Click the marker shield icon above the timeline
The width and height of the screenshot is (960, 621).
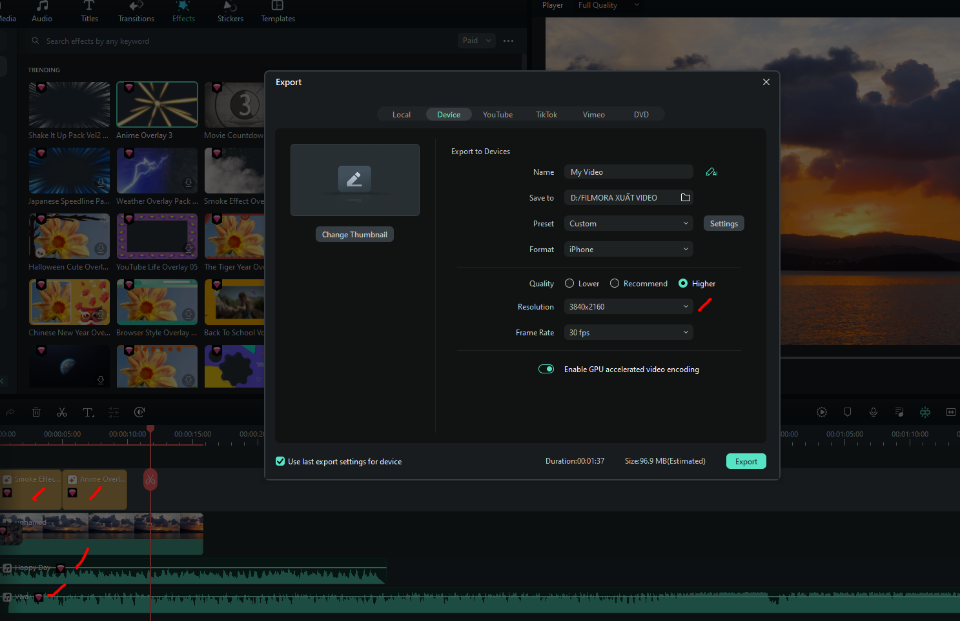[847, 412]
